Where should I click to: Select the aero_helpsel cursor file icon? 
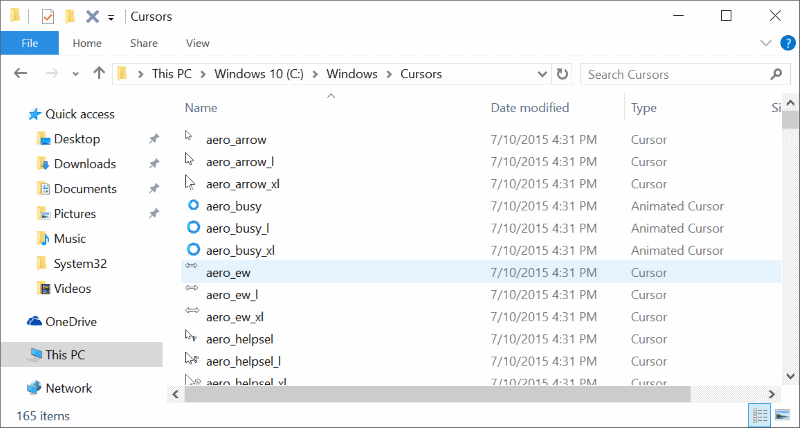tap(191, 336)
